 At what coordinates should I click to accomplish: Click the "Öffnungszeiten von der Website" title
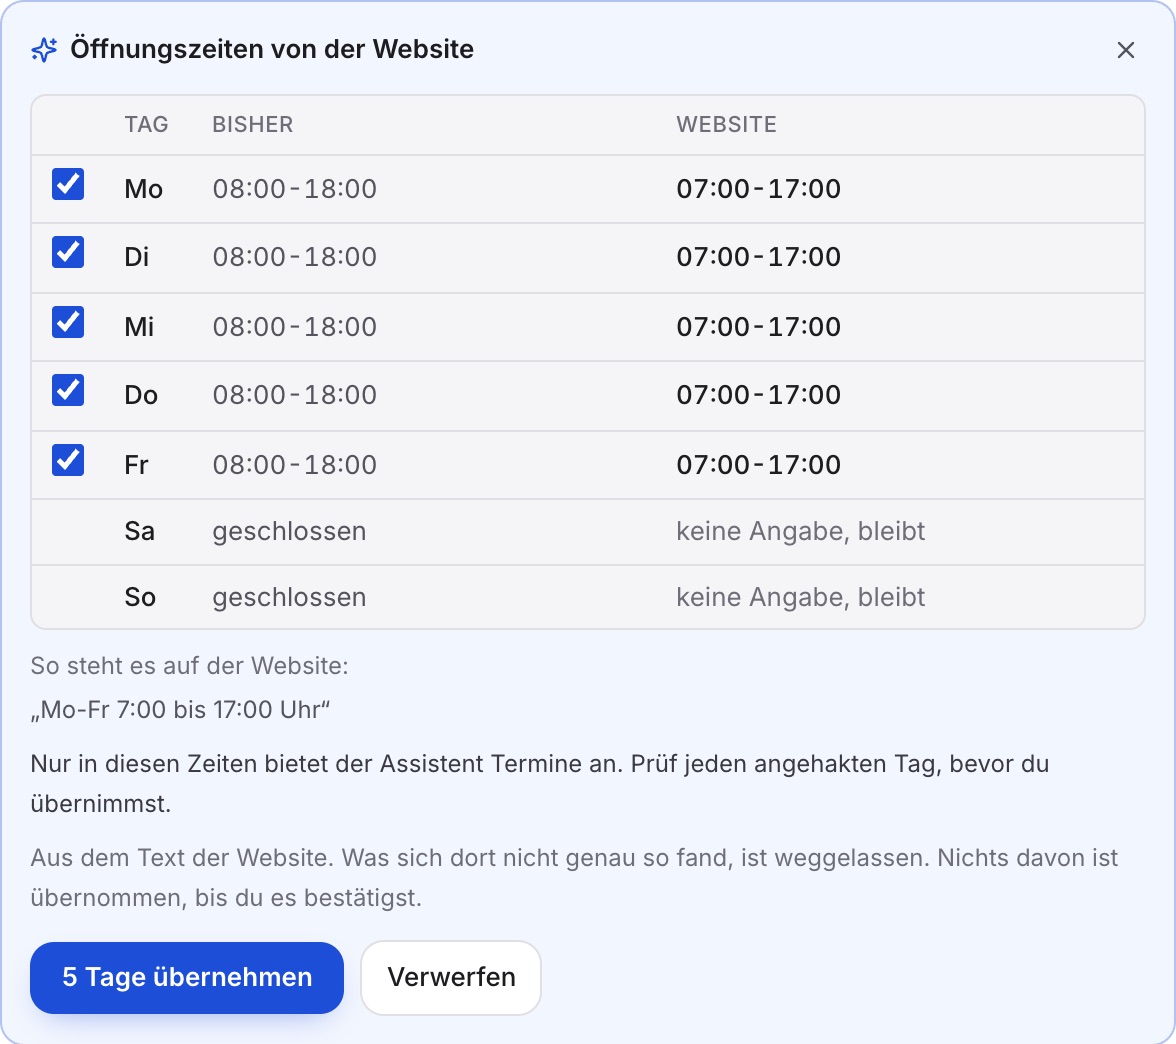tap(272, 50)
